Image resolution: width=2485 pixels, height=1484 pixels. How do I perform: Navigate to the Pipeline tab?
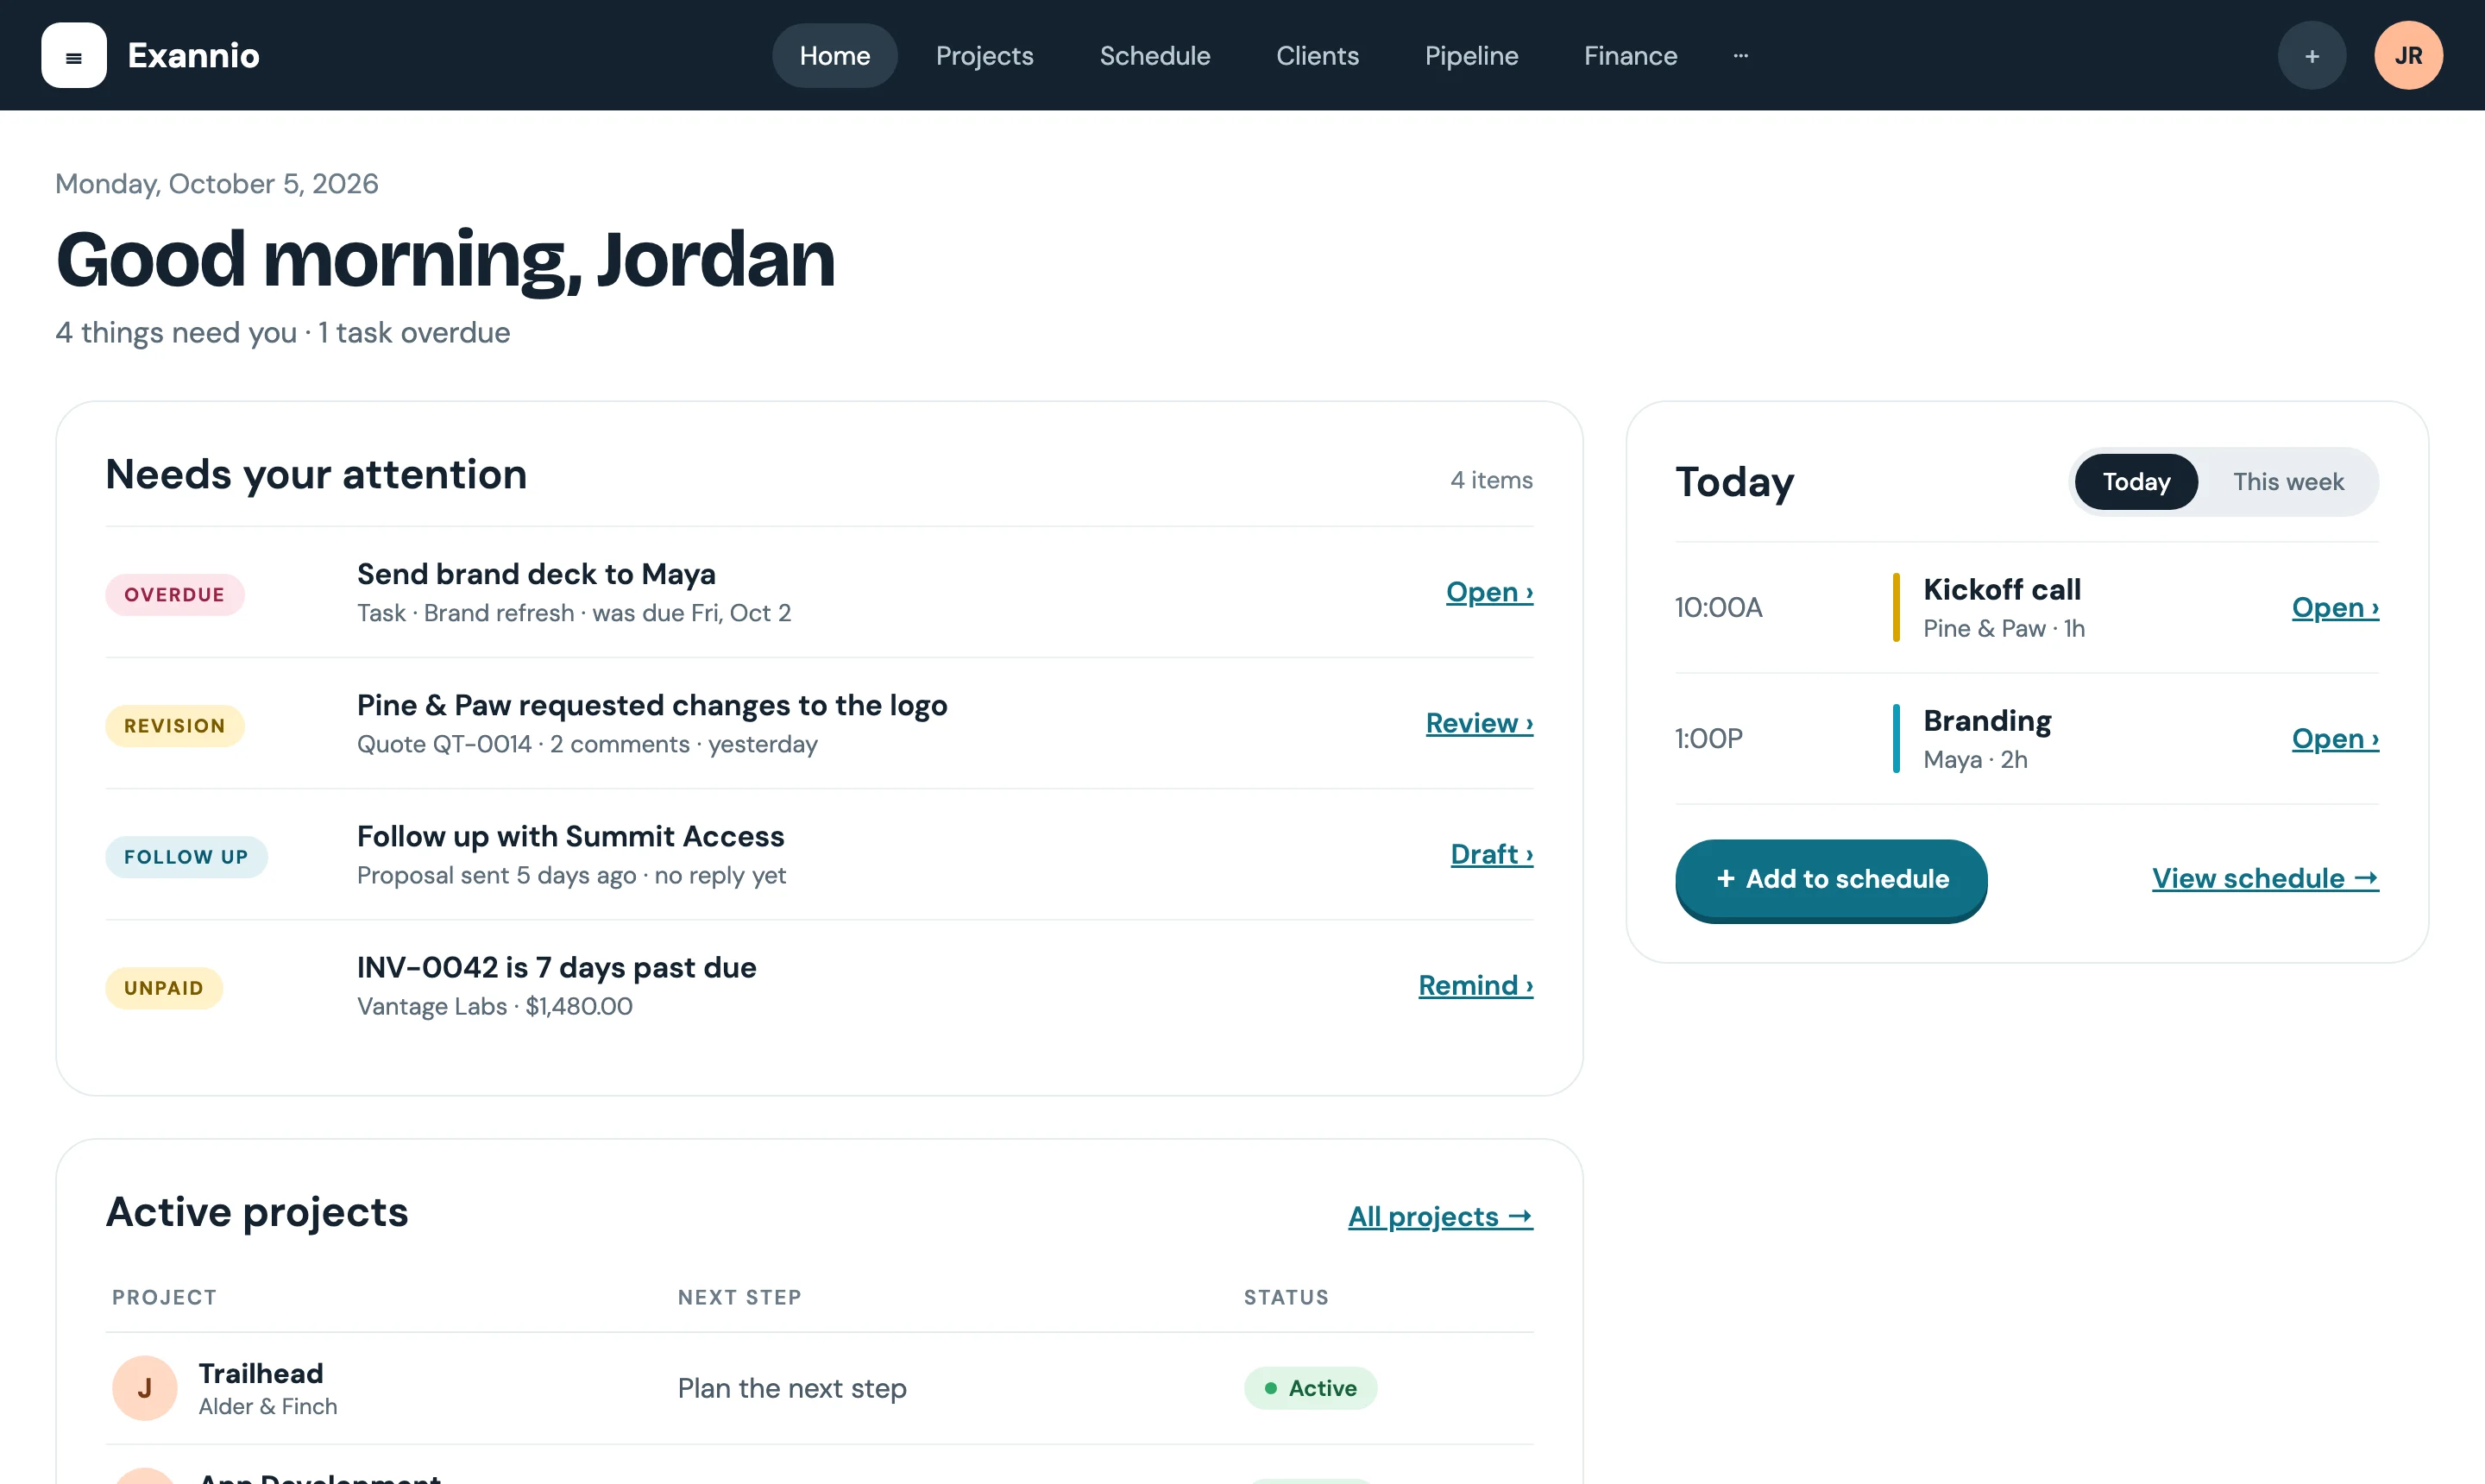(x=1471, y=55)
